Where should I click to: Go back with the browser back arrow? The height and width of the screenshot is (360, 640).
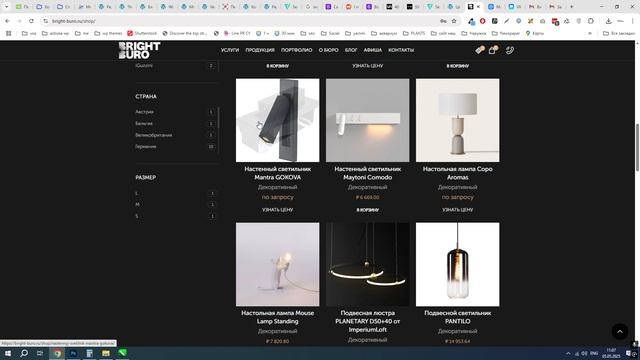[7, 21]
